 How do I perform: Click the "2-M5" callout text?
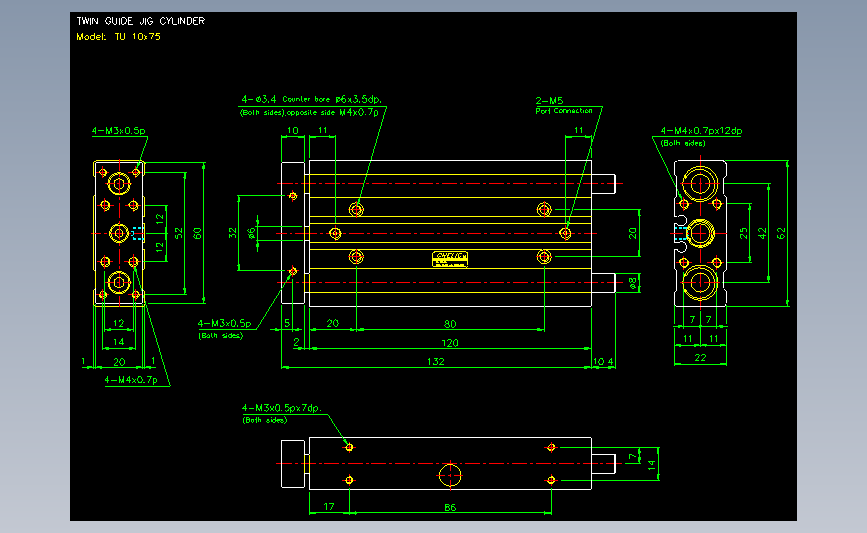click(549, 101)
